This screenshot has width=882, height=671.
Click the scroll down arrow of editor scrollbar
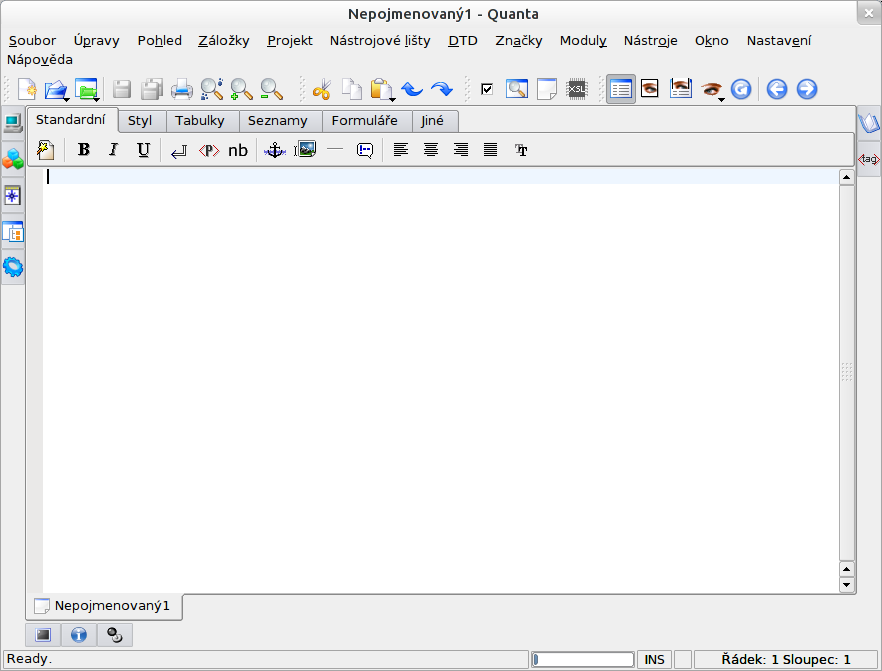coord(847,584)
